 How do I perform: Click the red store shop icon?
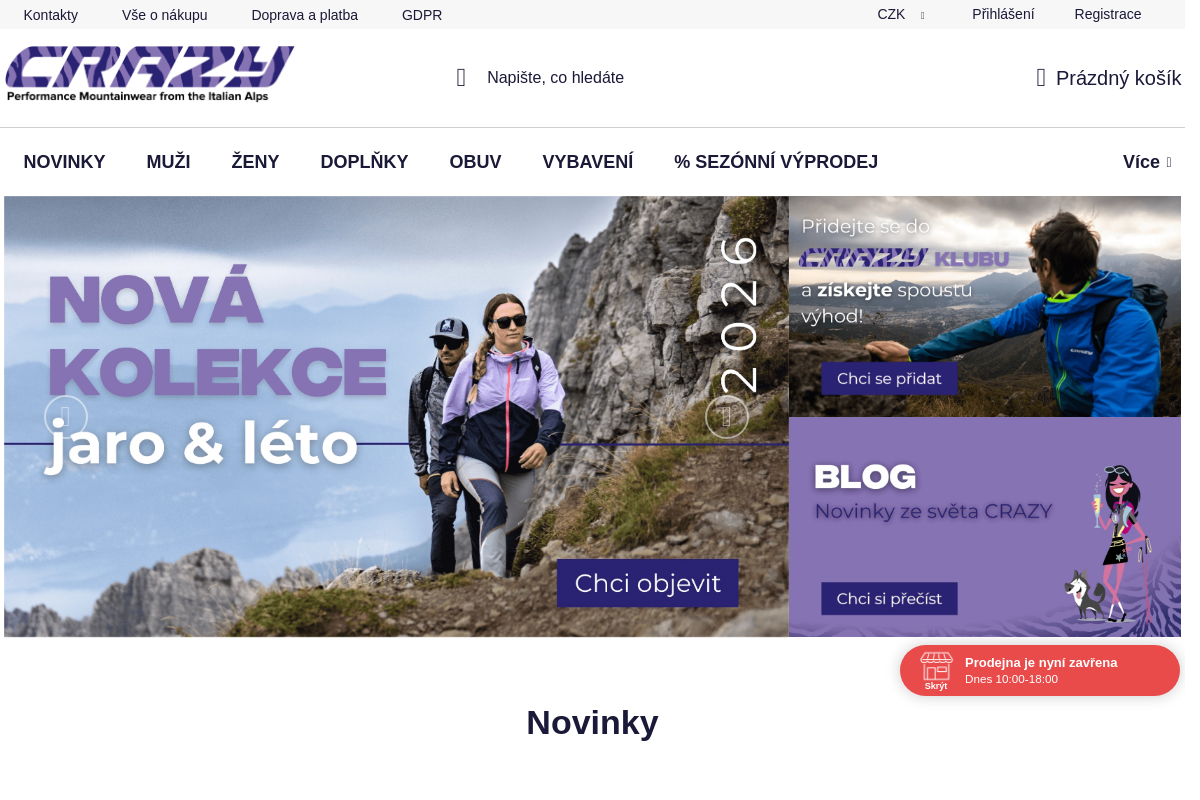click(x=936, y=665)
